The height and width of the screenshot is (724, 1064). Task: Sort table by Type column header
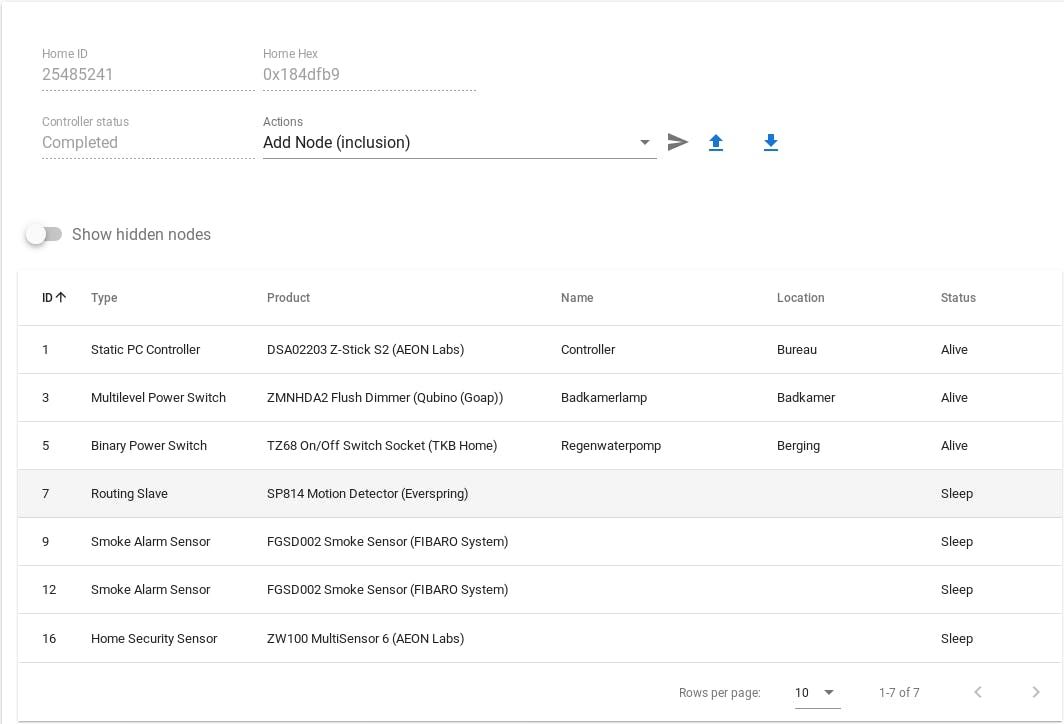click(x=104, y=298)
